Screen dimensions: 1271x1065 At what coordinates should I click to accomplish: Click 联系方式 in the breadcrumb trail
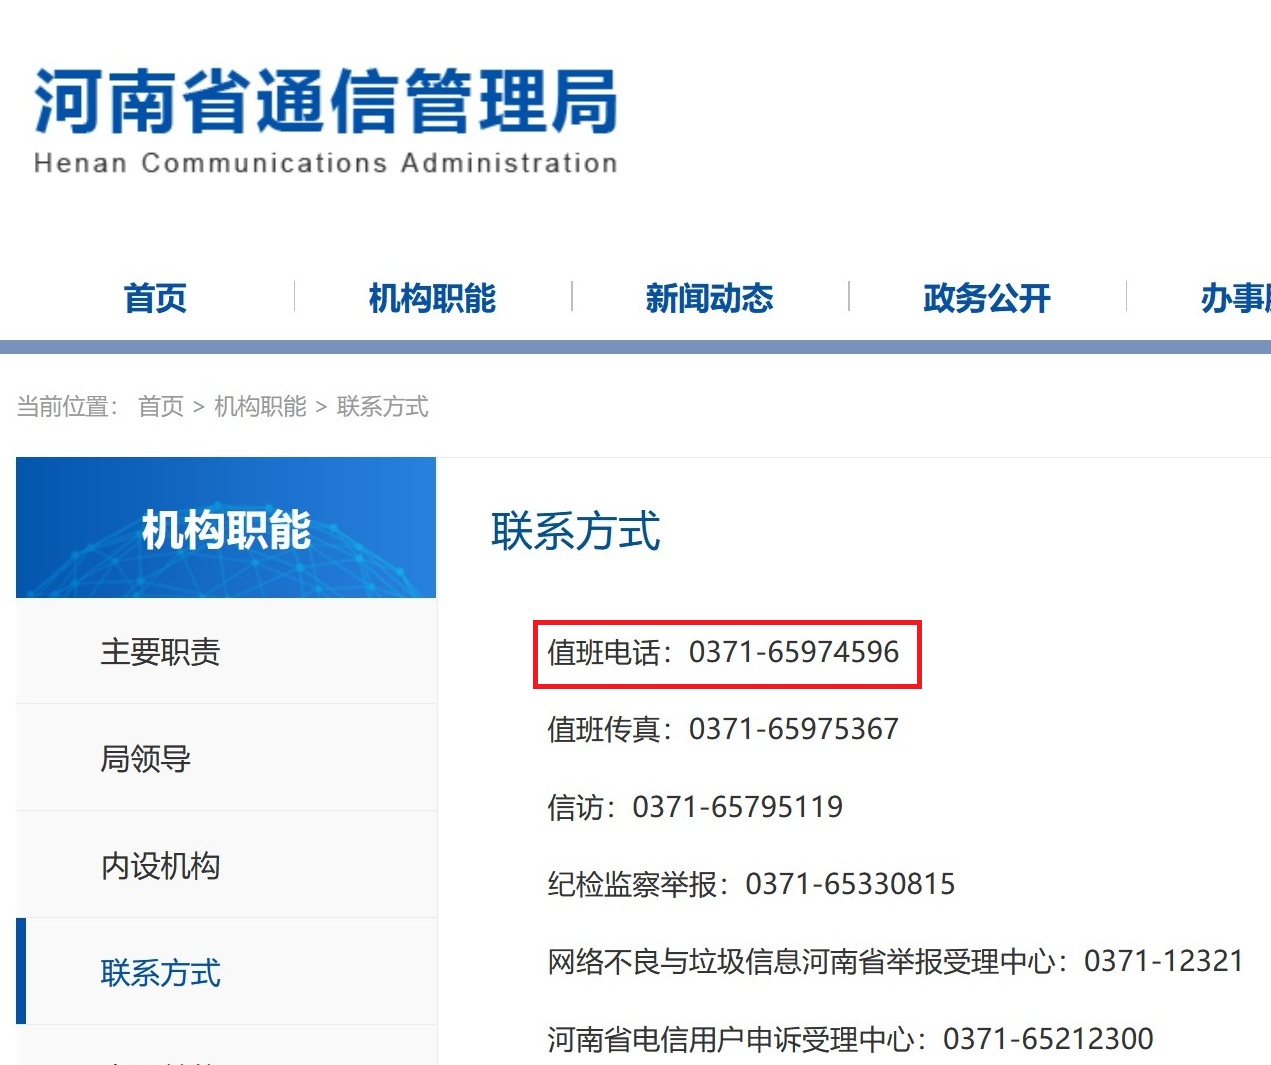382,406
